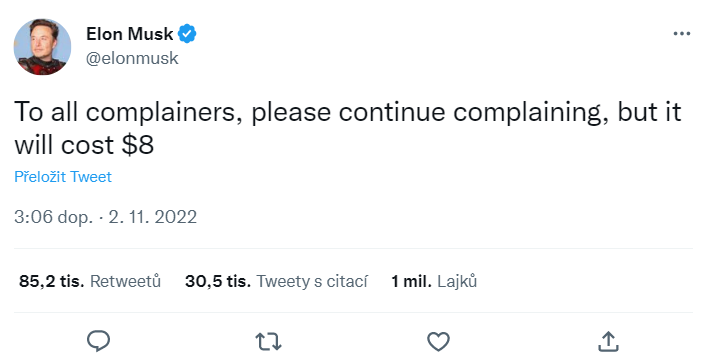
Task: Open the three-dot more options menu
Action: 682,34
